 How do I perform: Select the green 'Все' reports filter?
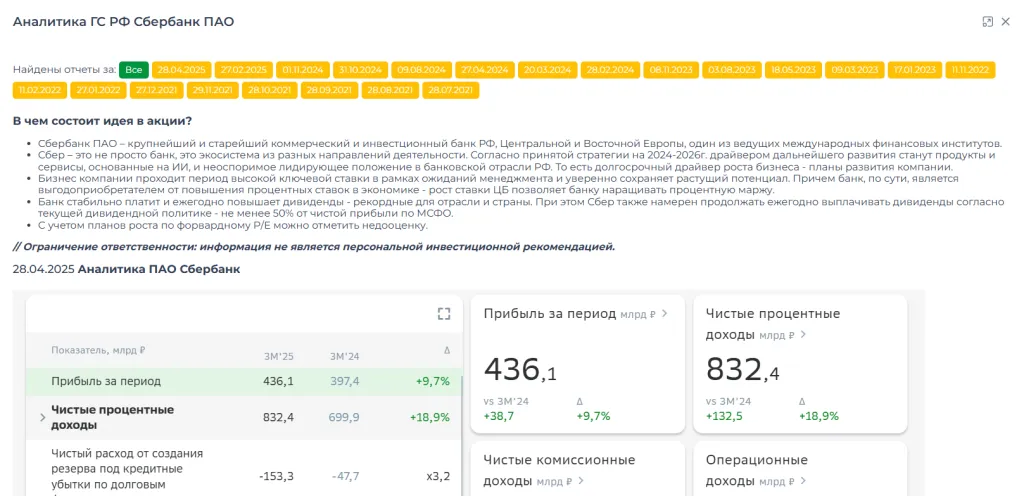(x=134, y=70)
